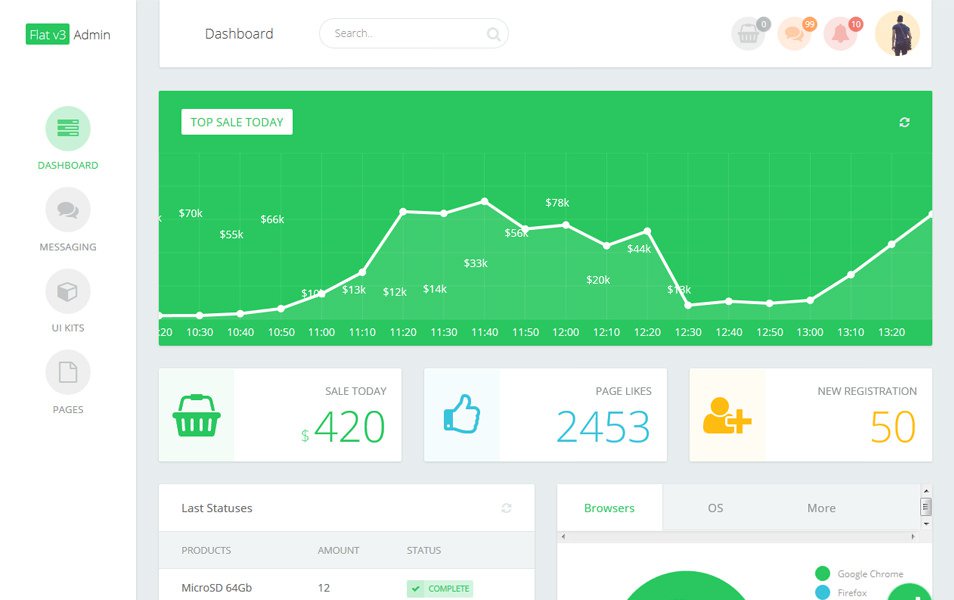Click the Flat v3 Admin logo
This screenshot has height=600, width=954.
click(x=68, y=34)
